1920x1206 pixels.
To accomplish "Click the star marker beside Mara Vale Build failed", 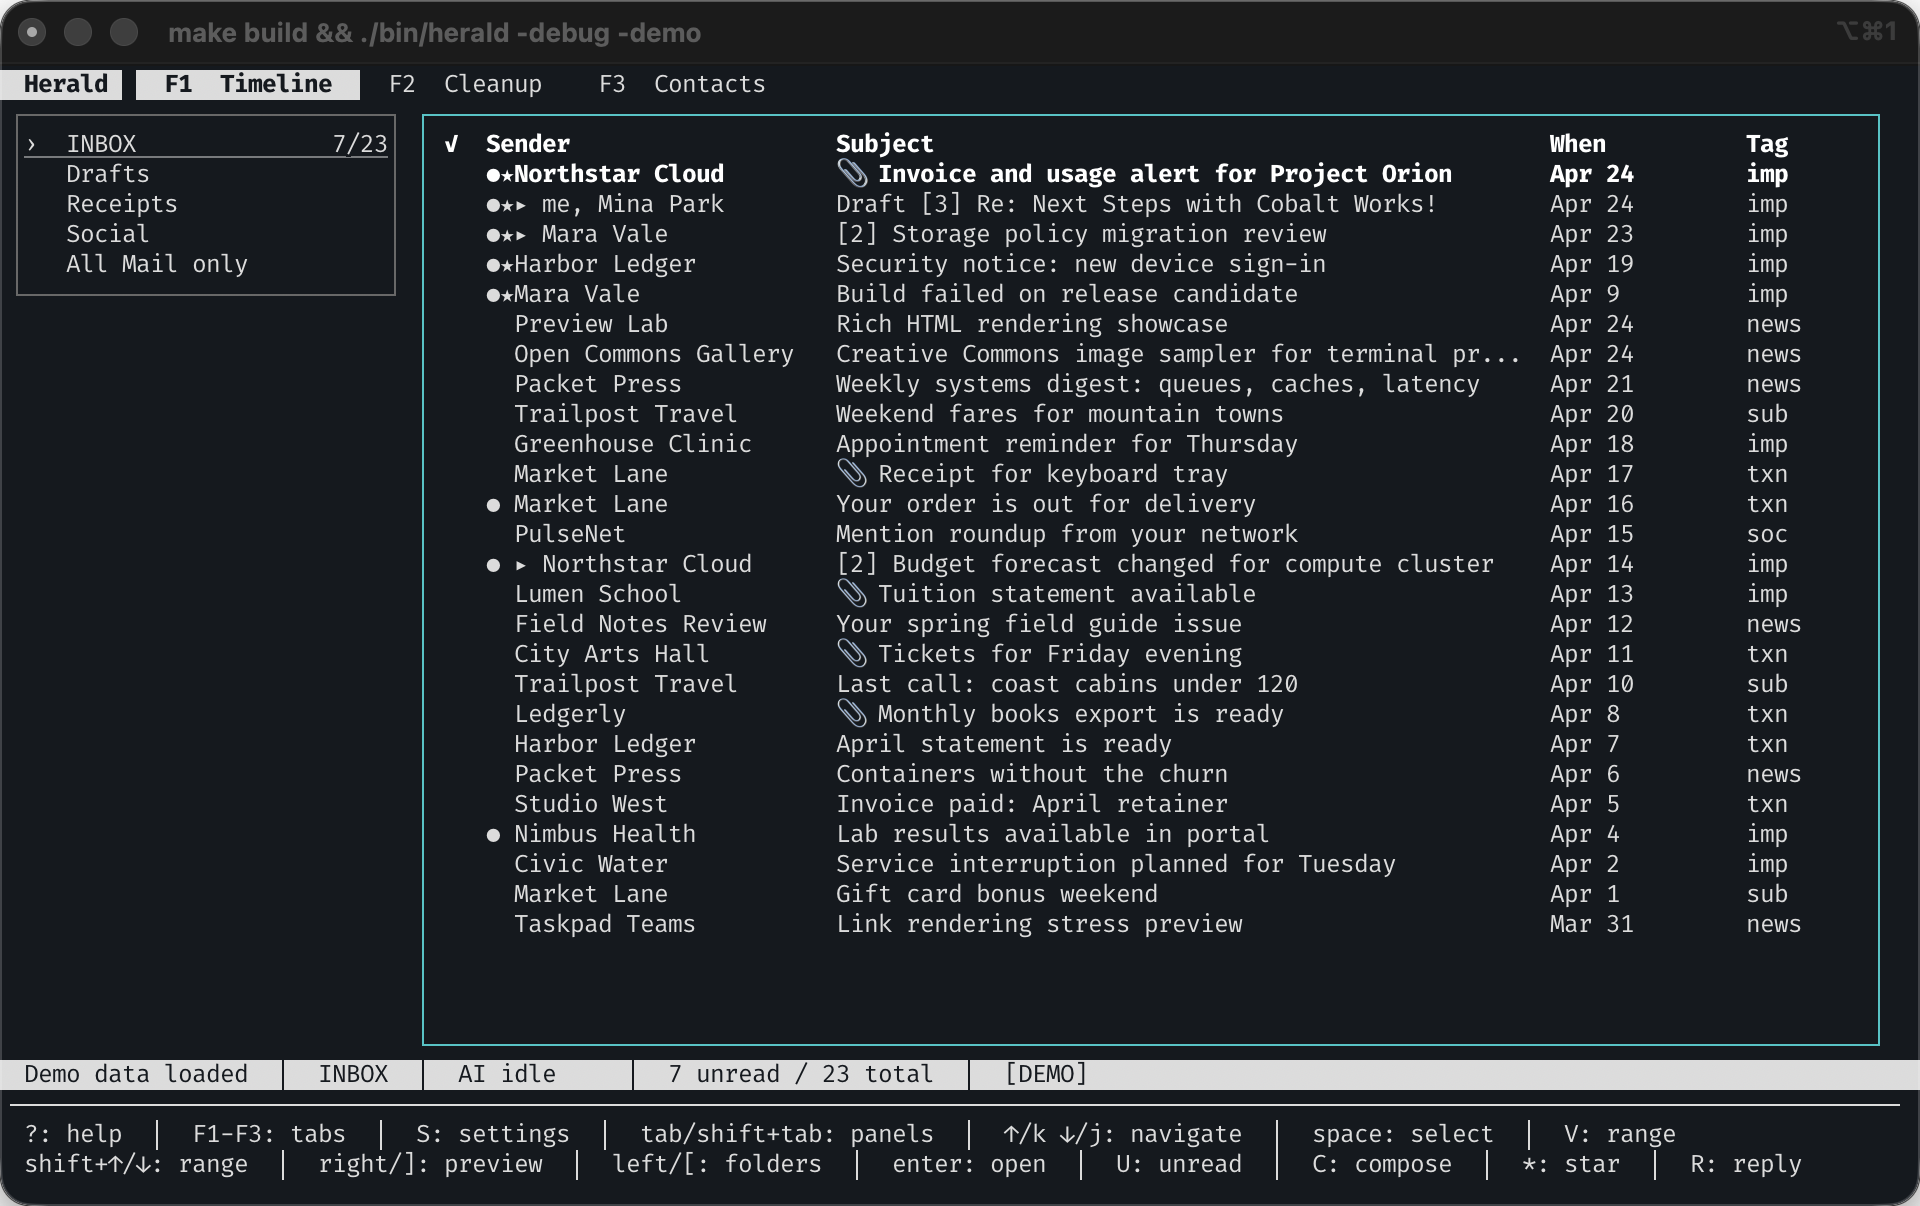I will pos(507,295).
